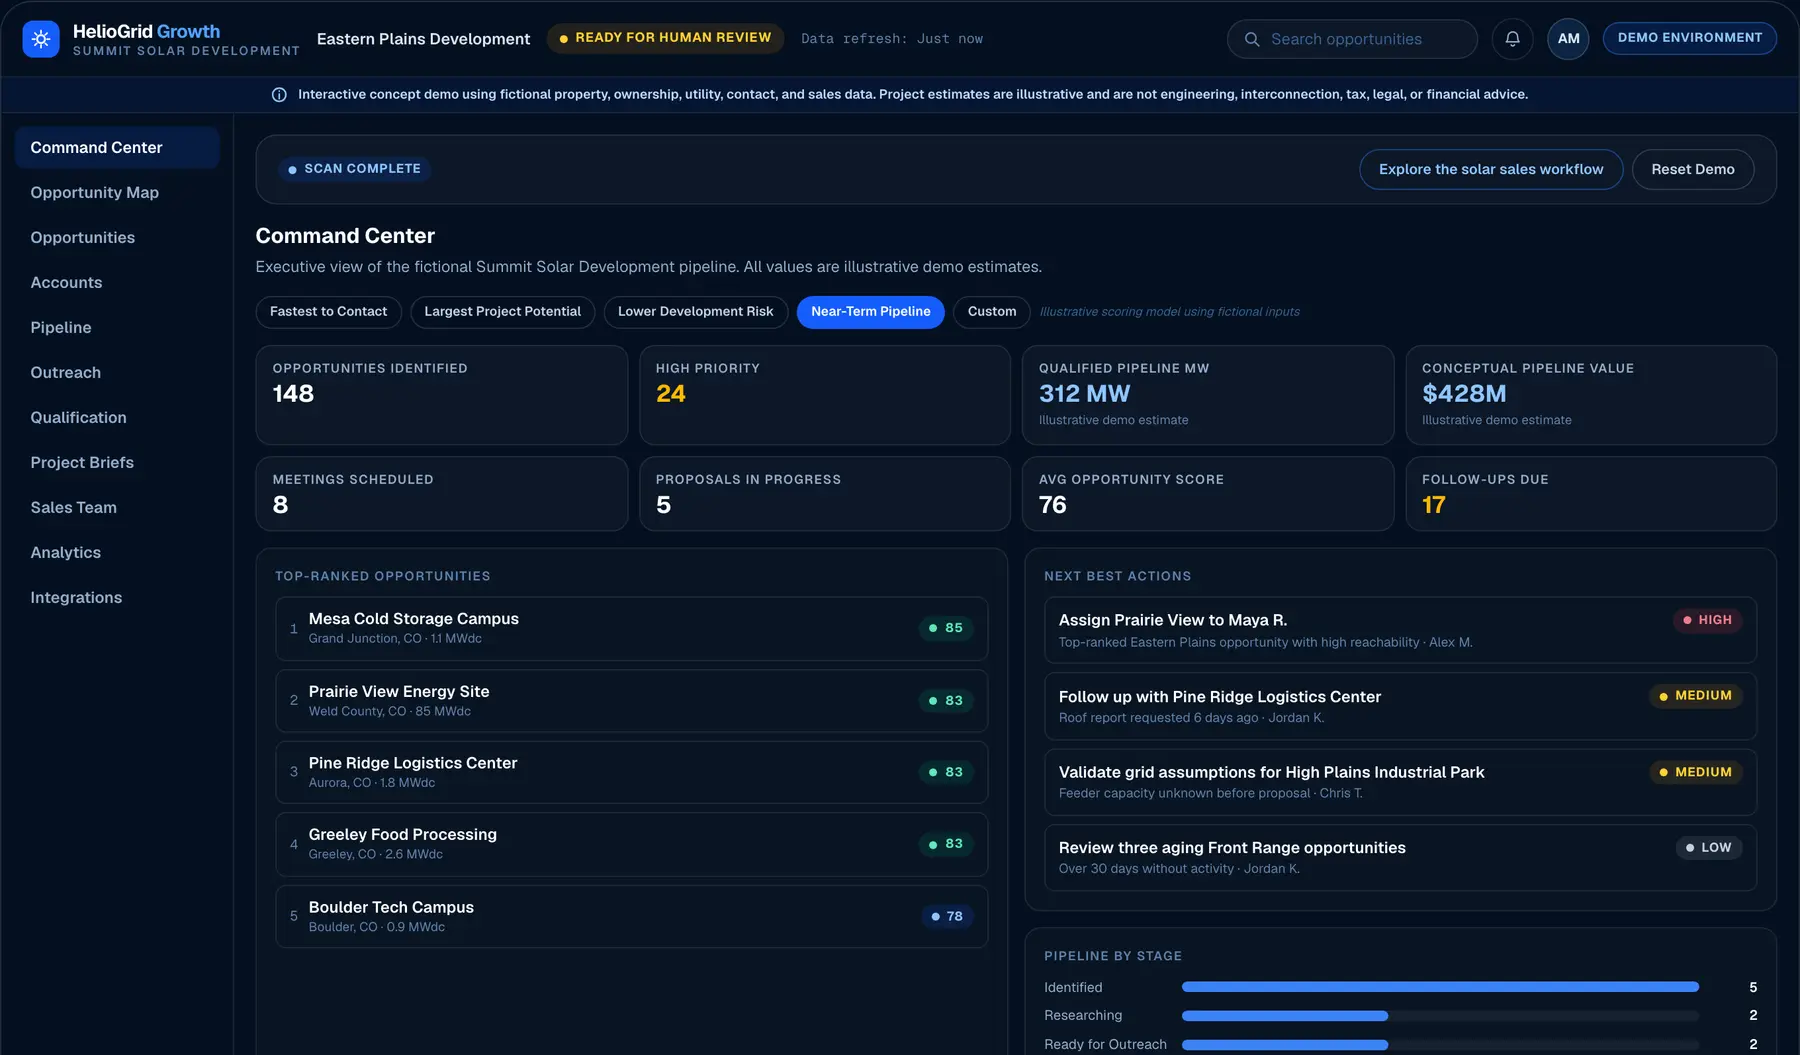The height and width of the screenshot is (1055, 1800).
Task: Click the Scan Complete badge
Action: (354, 169)
